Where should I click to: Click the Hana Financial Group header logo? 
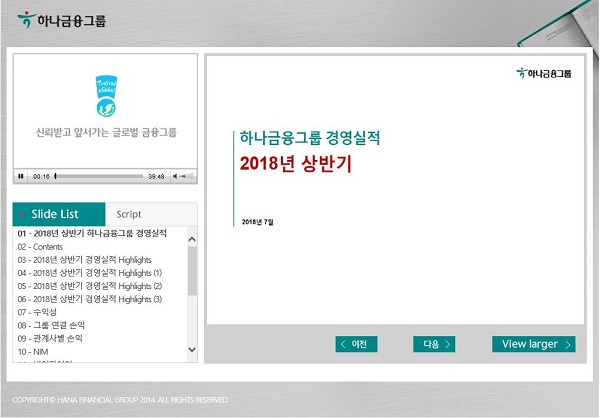click(62, 20)
